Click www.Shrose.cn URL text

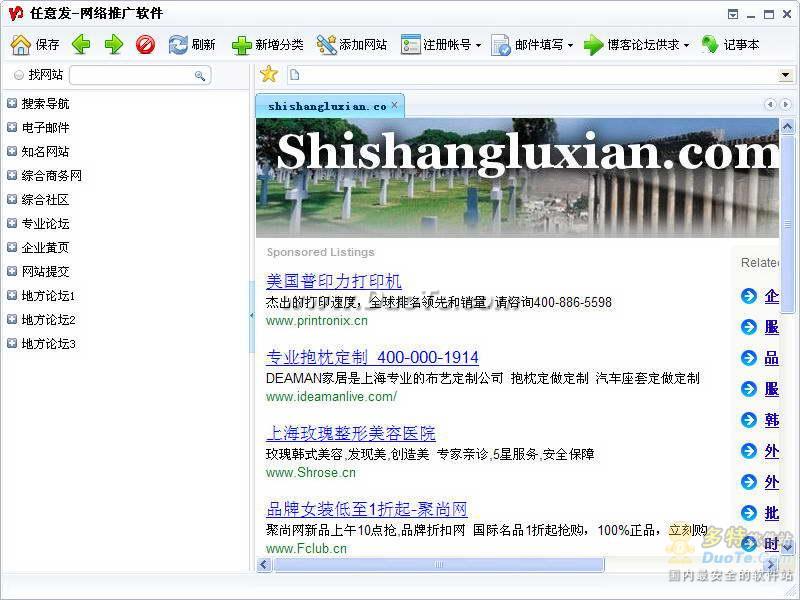[311, 472]
